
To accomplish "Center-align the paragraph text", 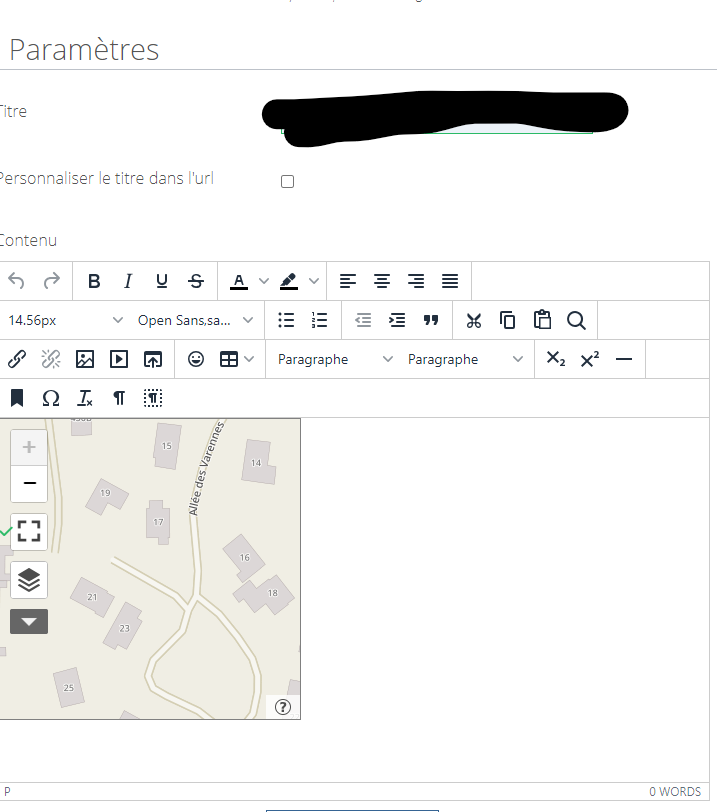I will 382,282.
